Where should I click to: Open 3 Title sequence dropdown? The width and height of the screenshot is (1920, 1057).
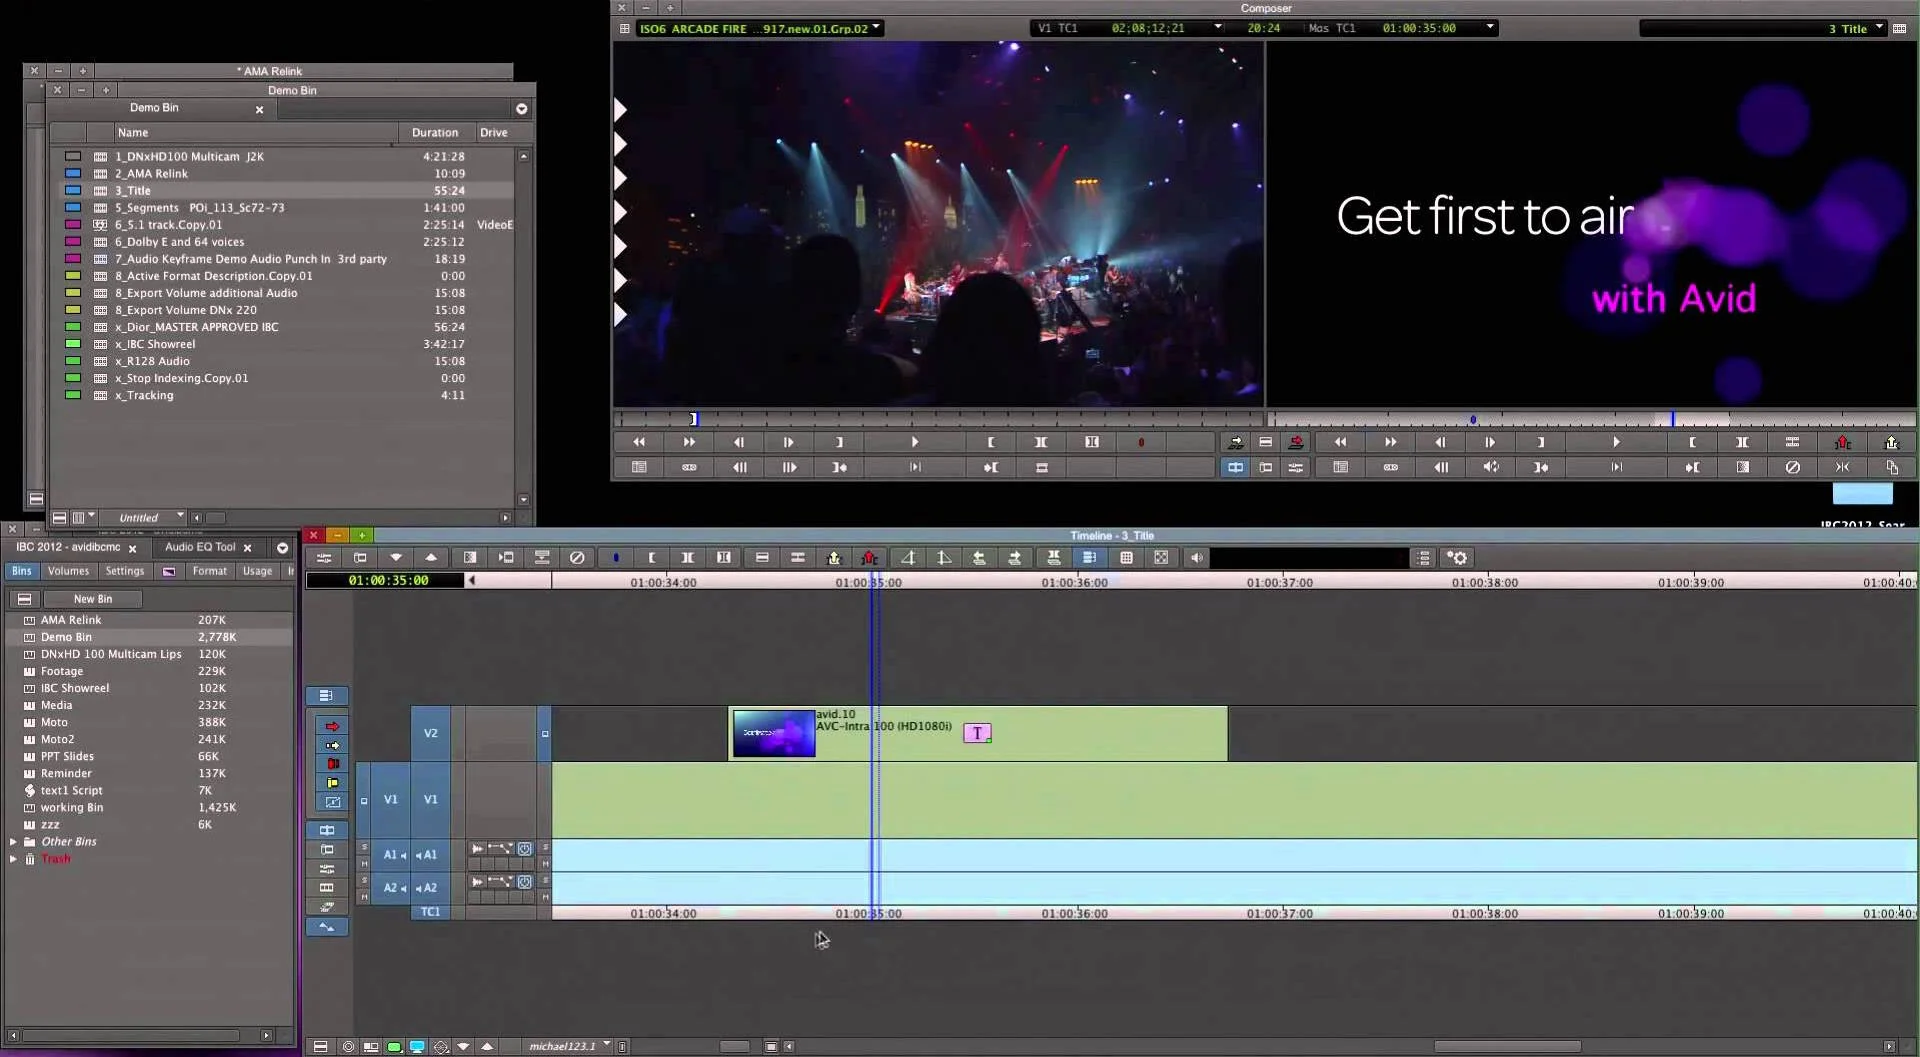pos(1879,28)
